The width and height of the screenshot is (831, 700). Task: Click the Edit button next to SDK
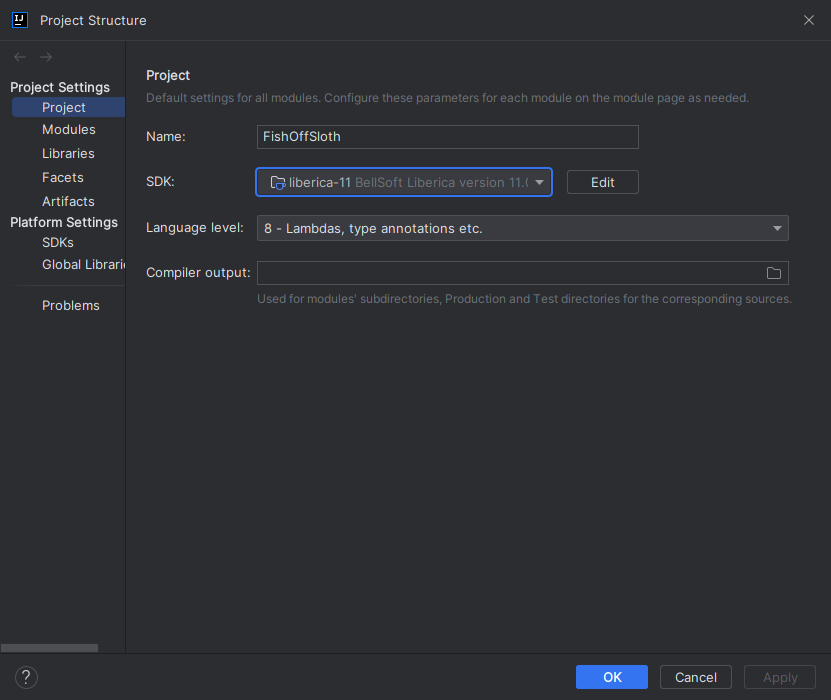tap(602, 182)
